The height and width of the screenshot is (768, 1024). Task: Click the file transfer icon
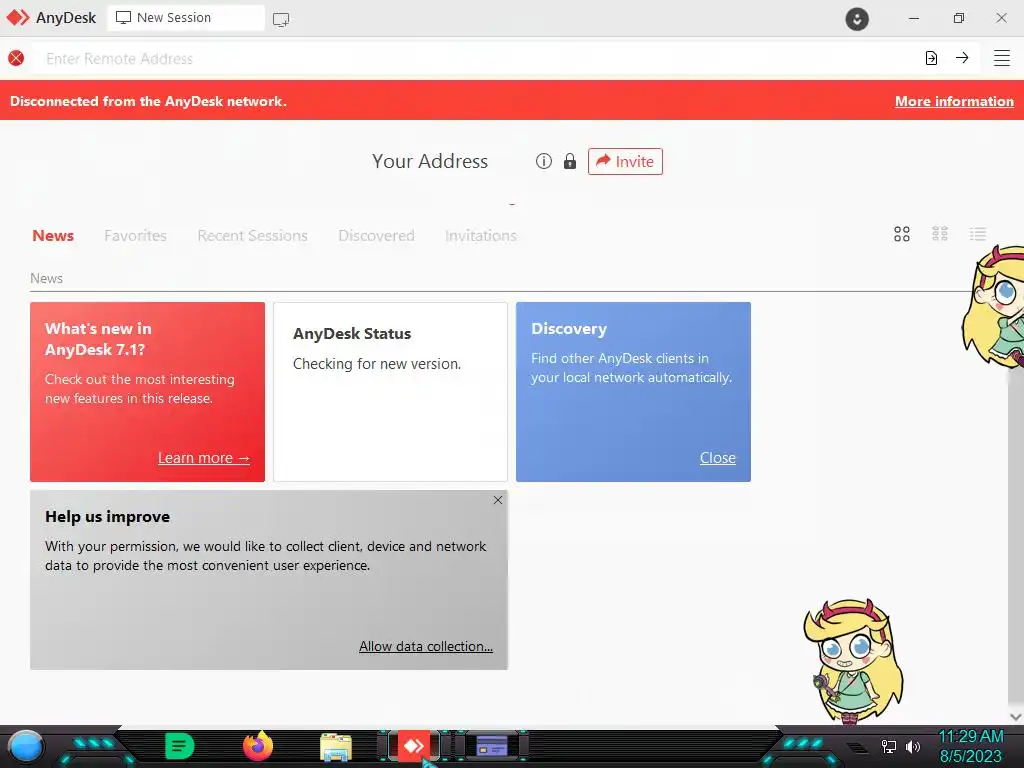coord(931,58)
